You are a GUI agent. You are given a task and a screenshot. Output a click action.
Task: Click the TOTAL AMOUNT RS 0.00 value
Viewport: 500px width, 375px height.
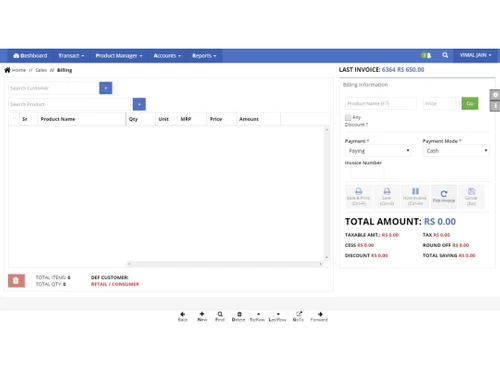tap(440, 222)
